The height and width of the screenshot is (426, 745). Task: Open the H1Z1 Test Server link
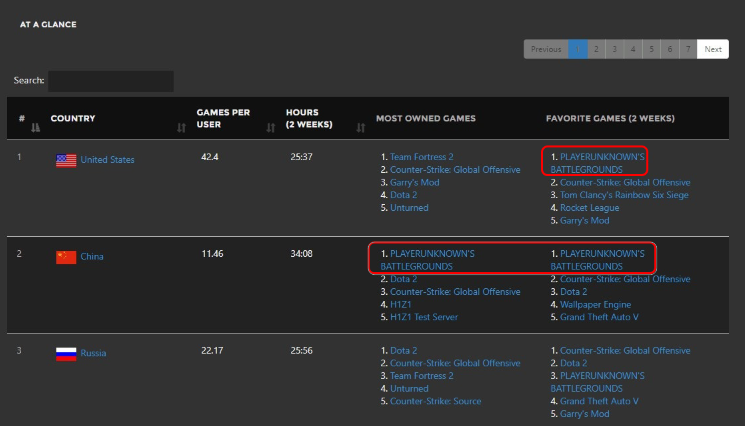(424, 317)
